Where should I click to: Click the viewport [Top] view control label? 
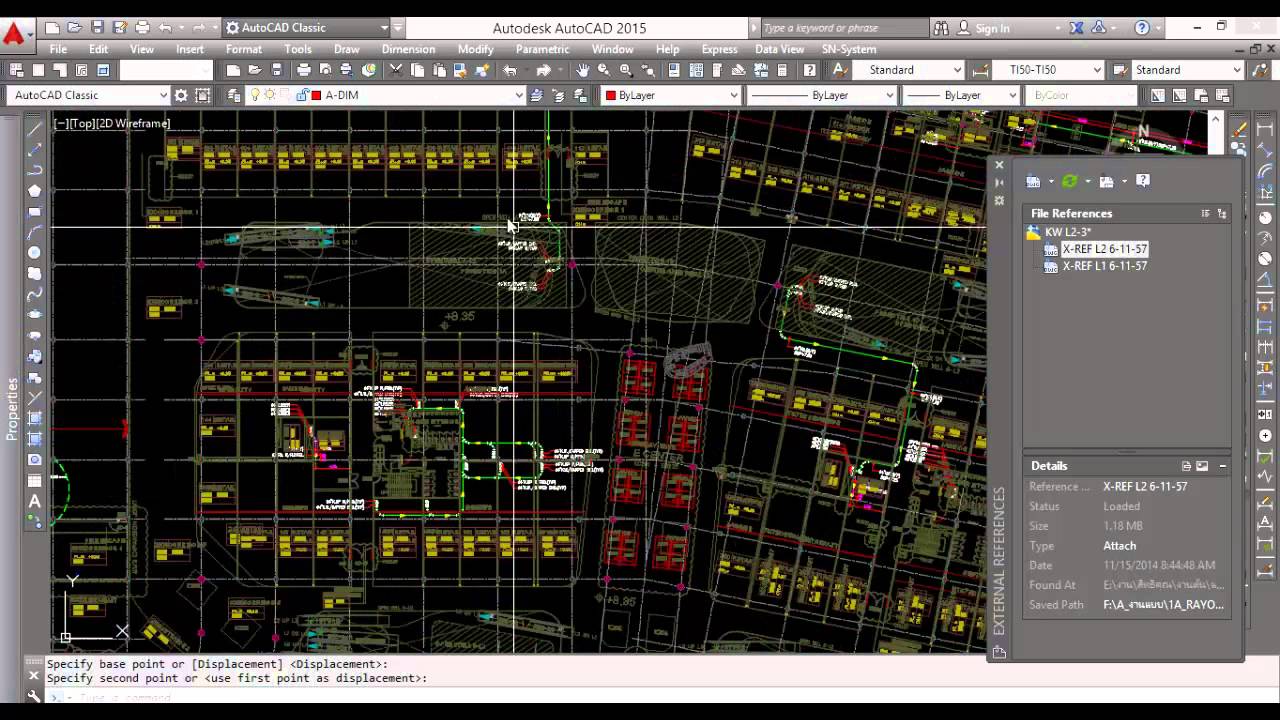coord(82,123)
